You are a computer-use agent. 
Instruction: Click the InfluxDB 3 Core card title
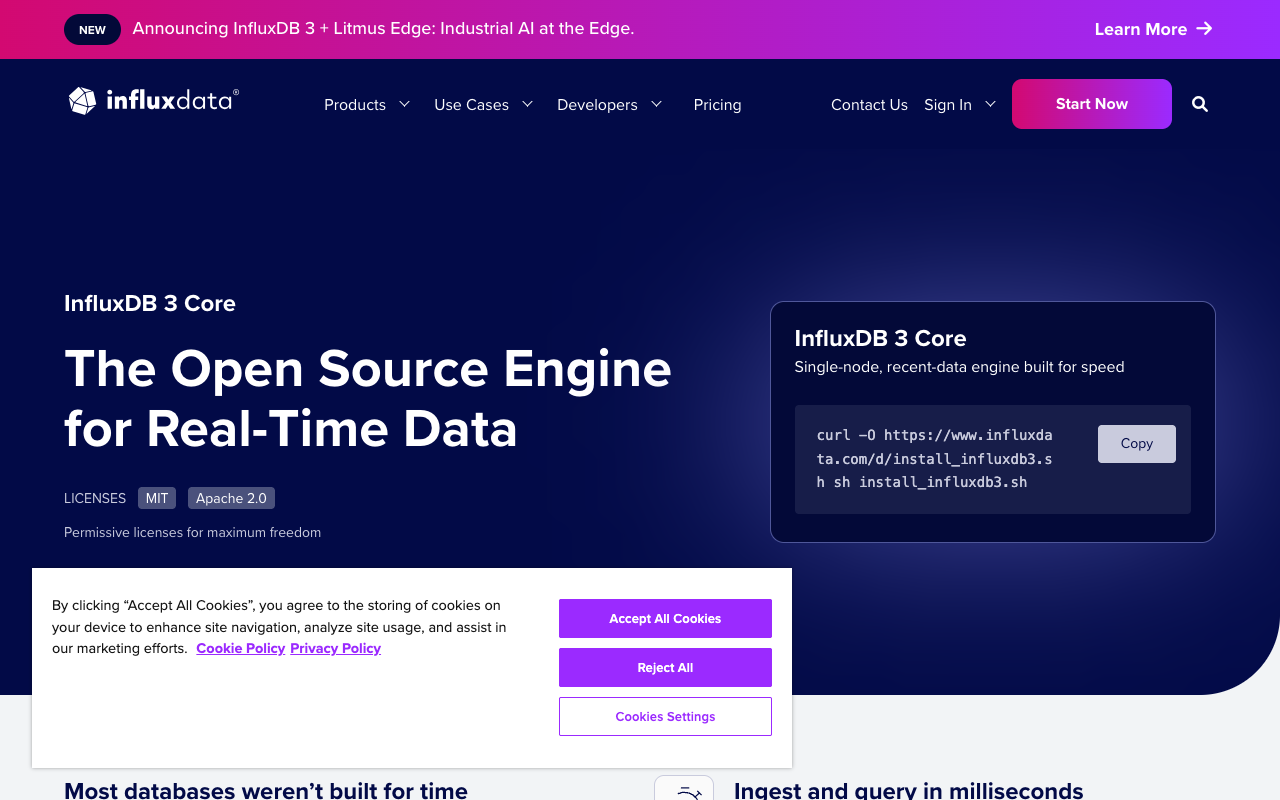coord(880,338)
